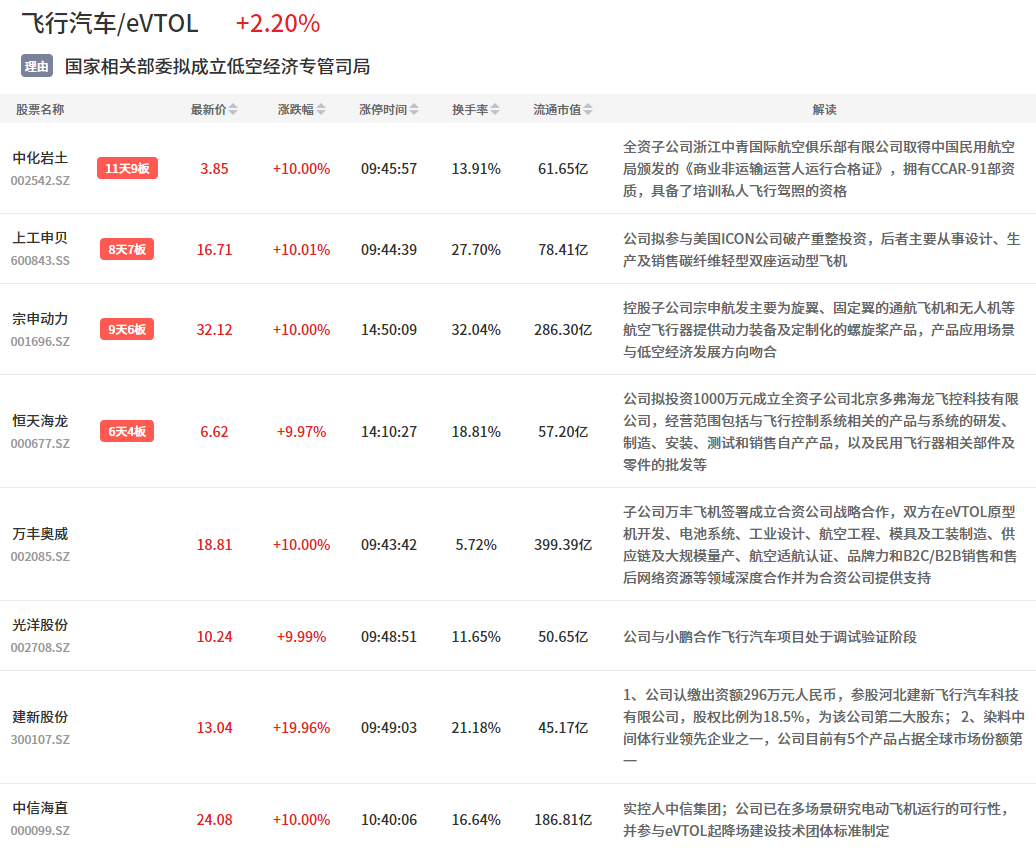Screen dimensions: 1036x852
Task: Click the 8天7板 badge for 上工申贝
Action: 127,249
